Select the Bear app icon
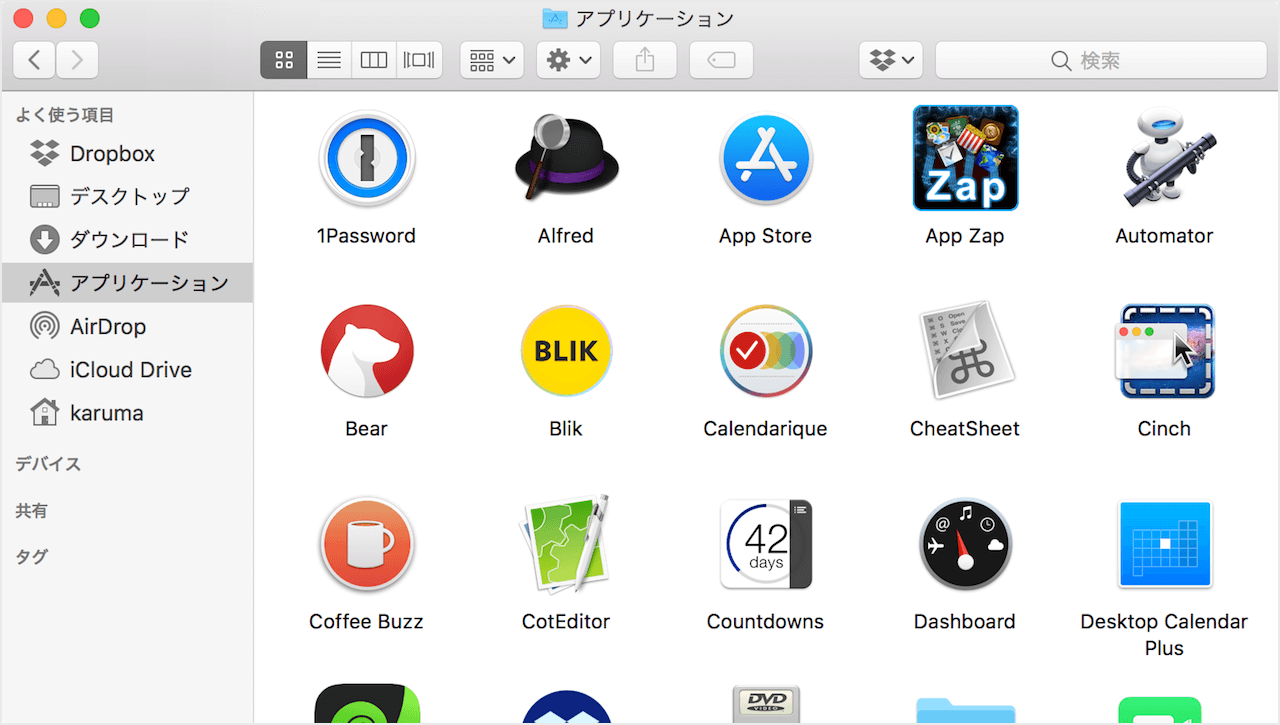 (x=366, y=351)
